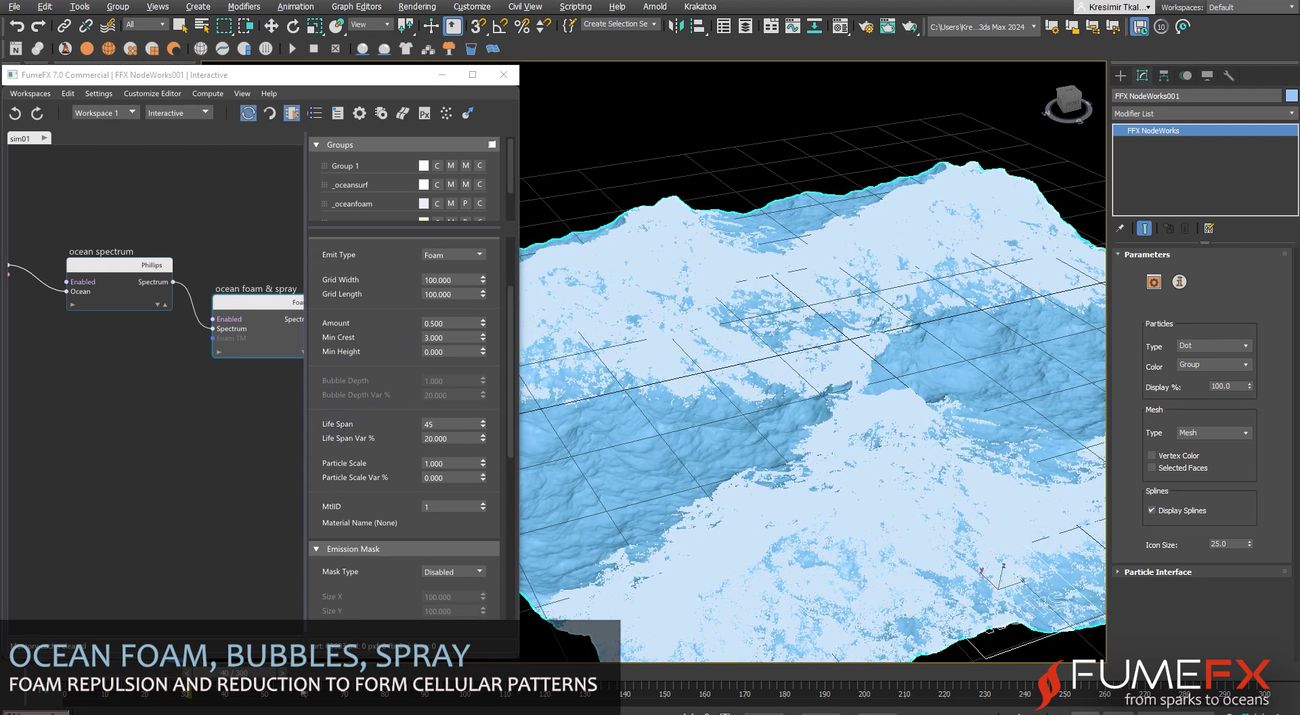Activate the Select and Scale tool
This screenshot has width=1300, height=715.
315,26
